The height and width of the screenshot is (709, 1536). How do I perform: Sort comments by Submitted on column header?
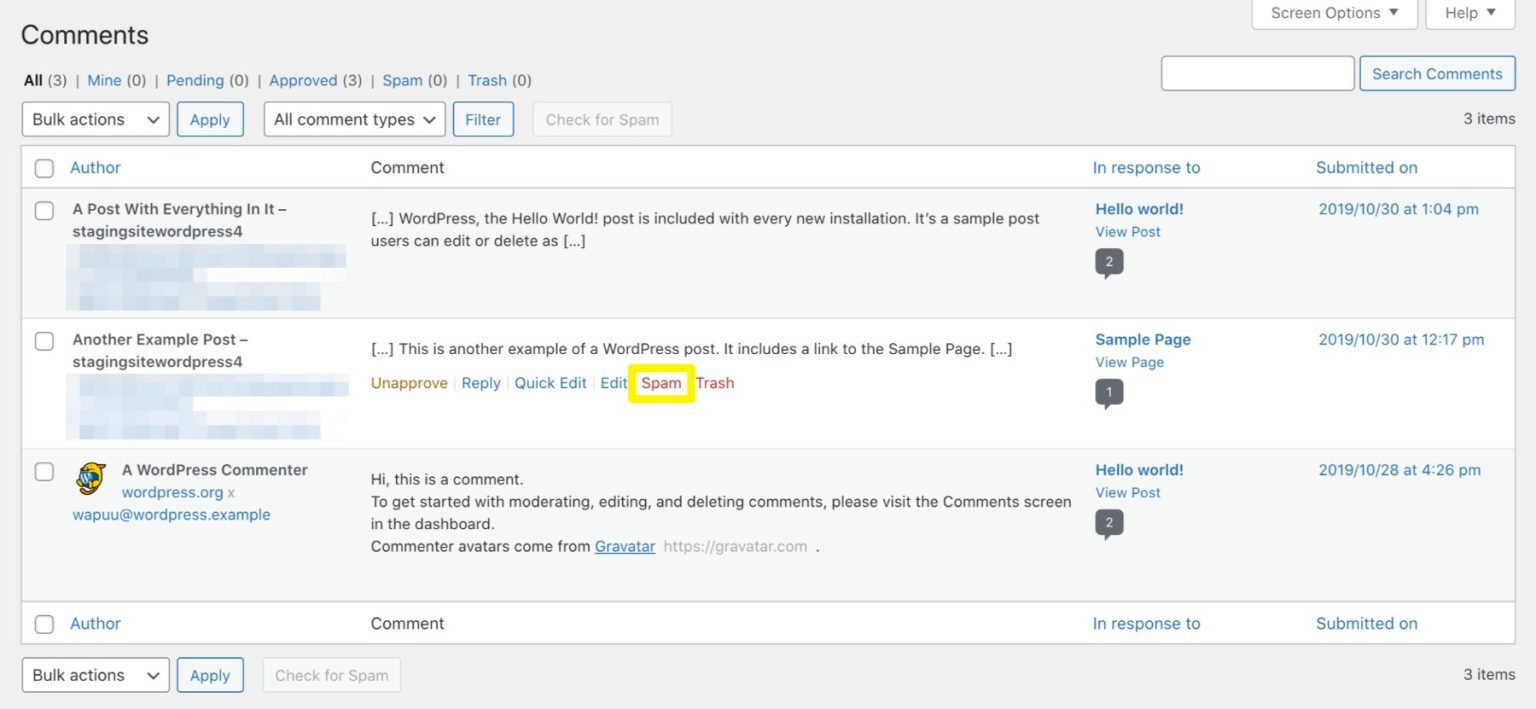(x=1366, y=168)
